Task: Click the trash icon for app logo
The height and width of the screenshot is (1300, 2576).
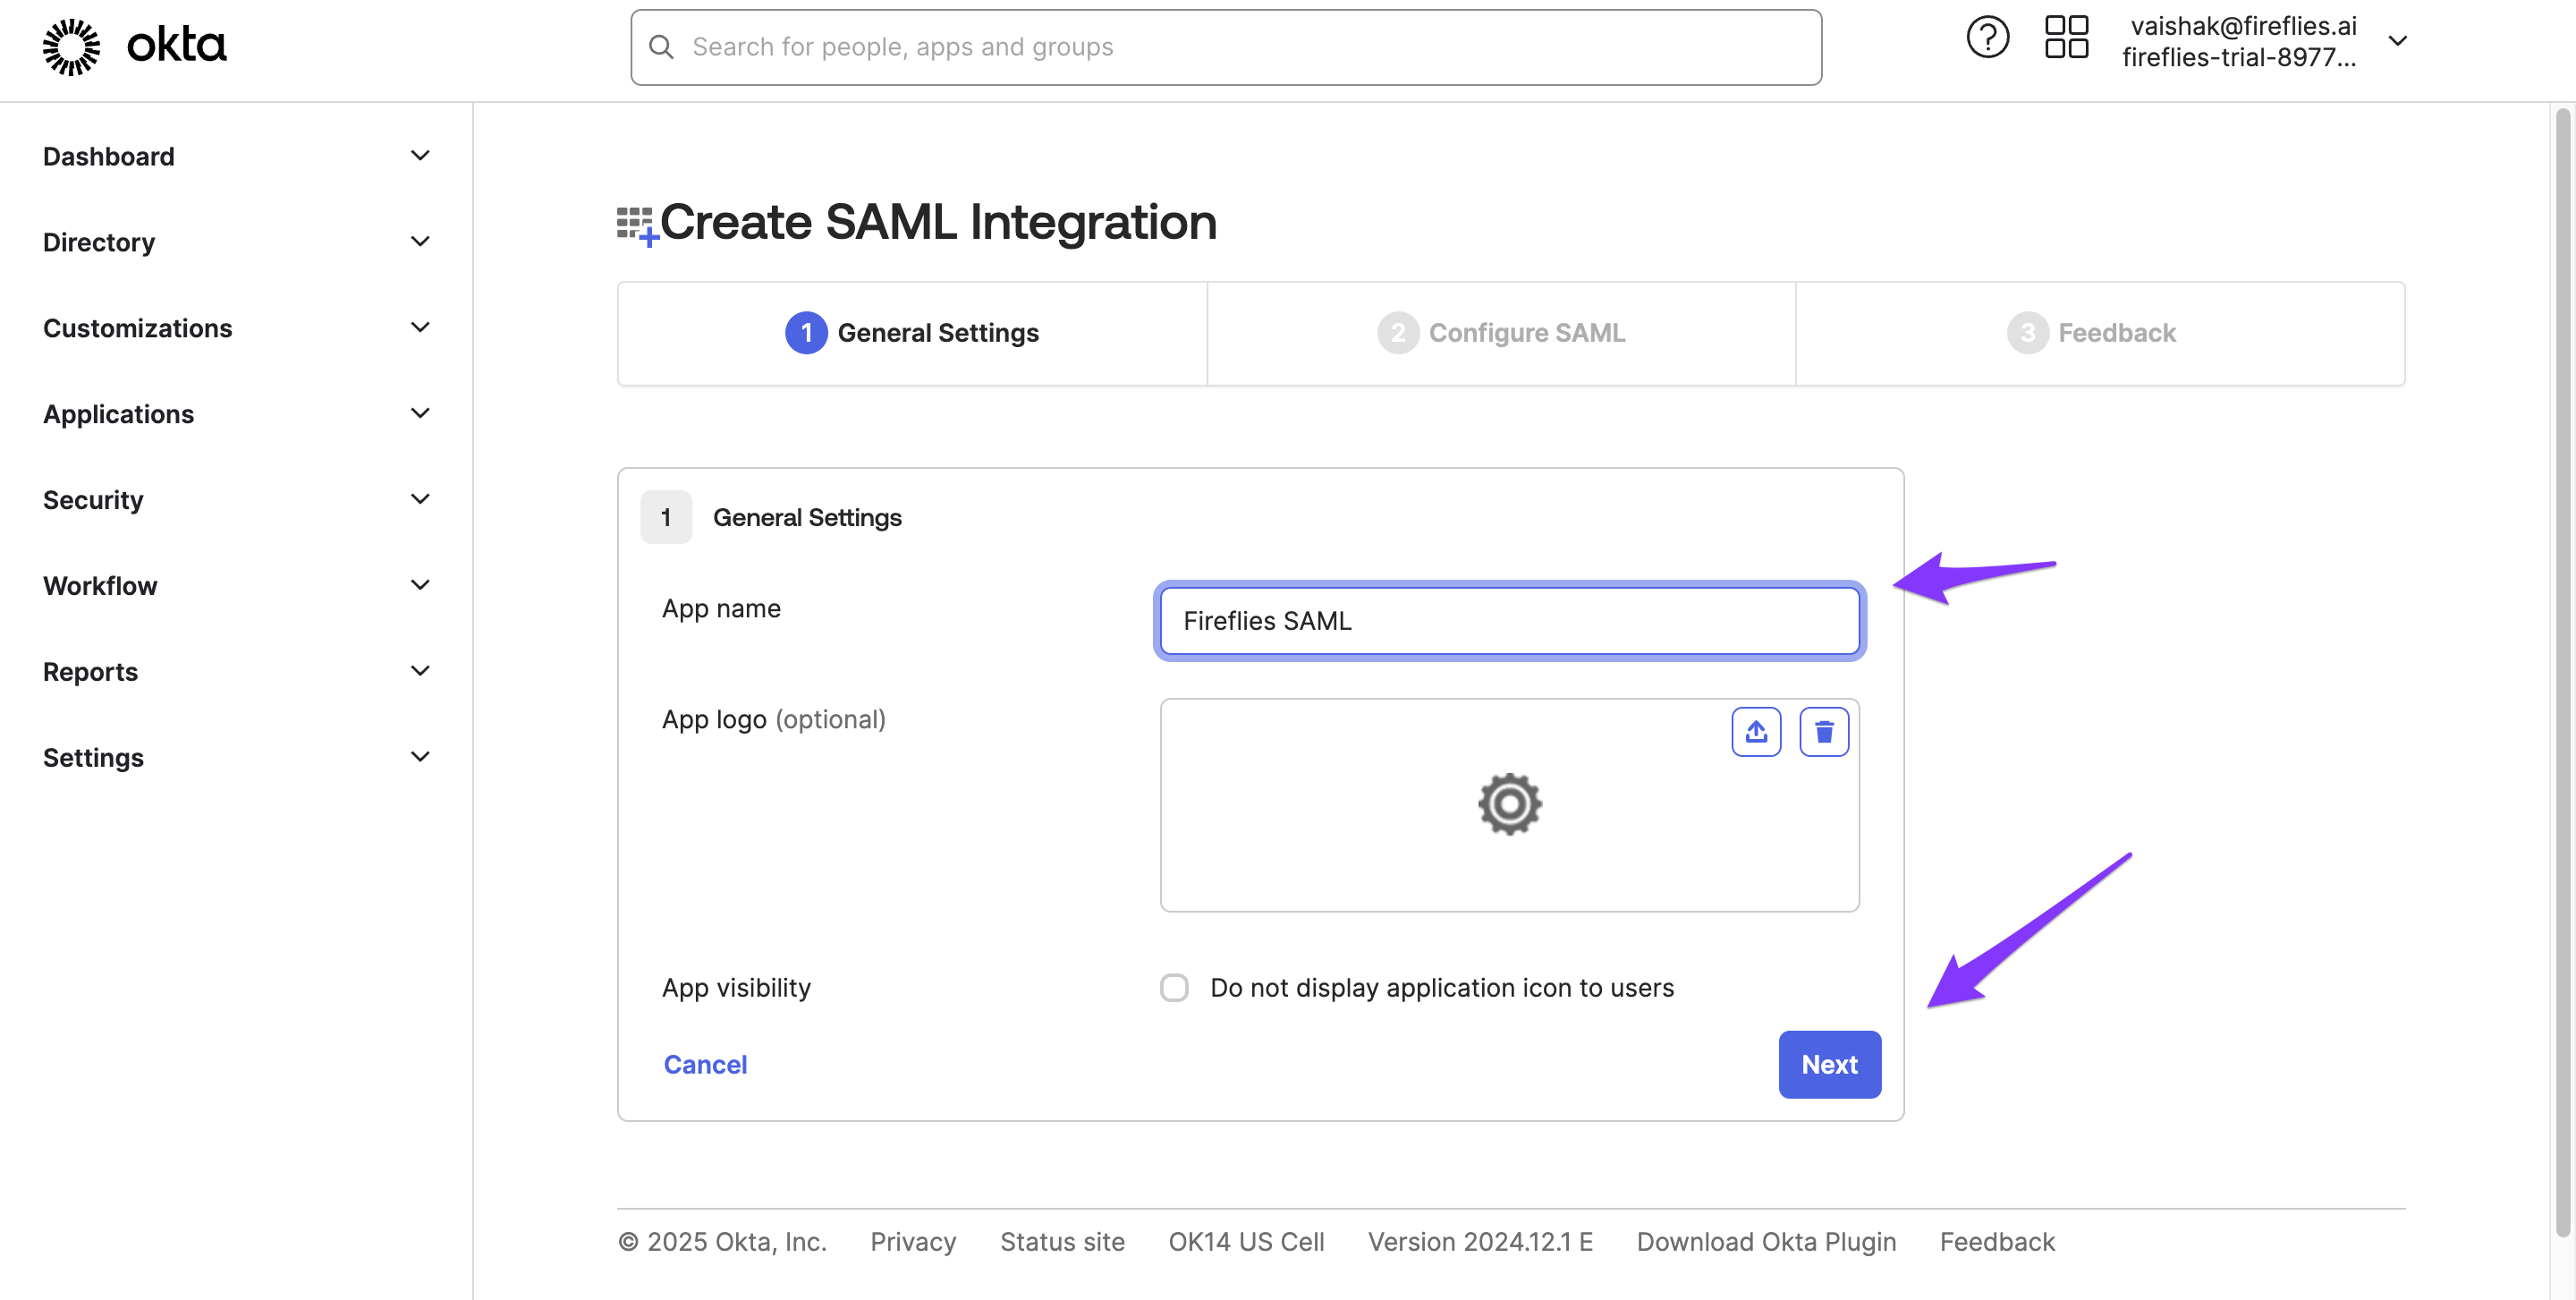Action: pos(1823,732)
